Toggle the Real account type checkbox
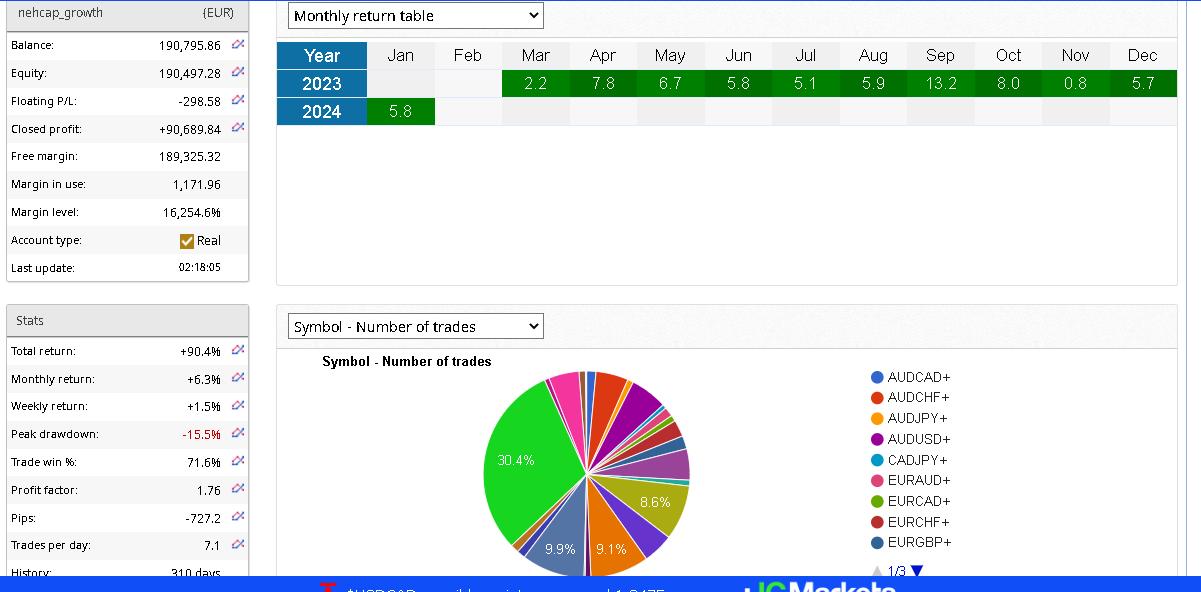Viewport: 1201px width, 592px height. (x=187, y=241)
